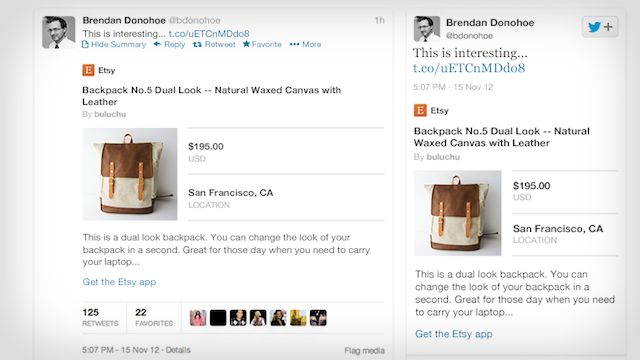Viewport: 640px width, 360px height.
Task: Open Brendan Donohoe's avatar in left tweet
Action: (x=59, y=32)
